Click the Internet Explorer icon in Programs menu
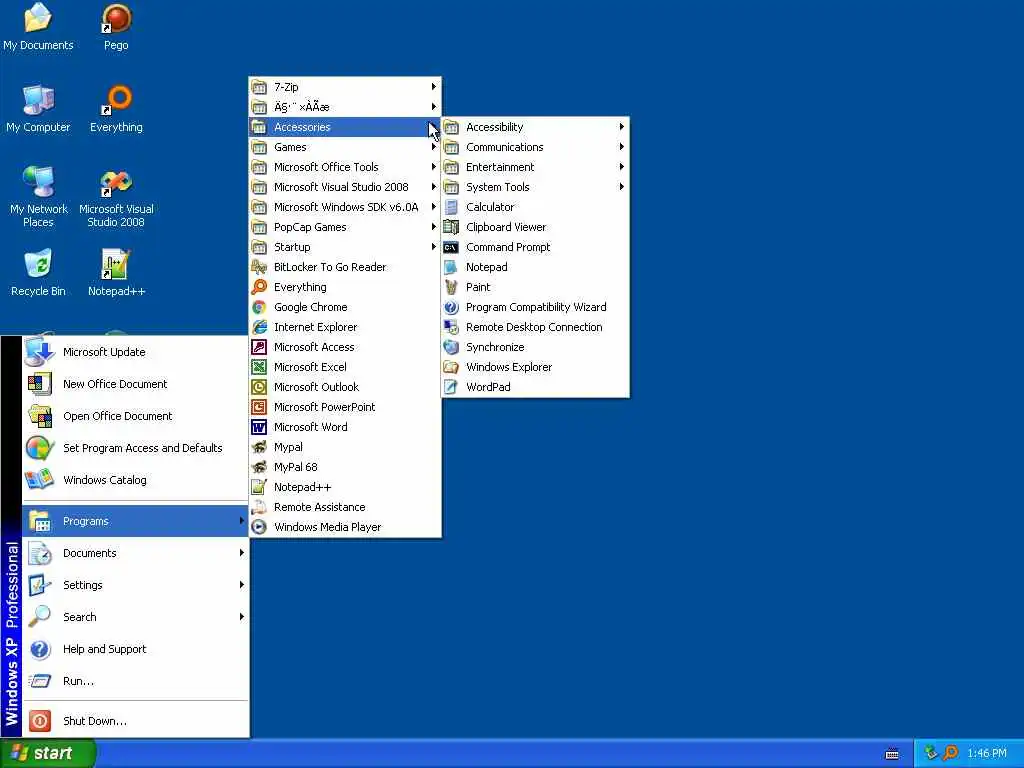The image size is (1024, 768). (259, 327)
